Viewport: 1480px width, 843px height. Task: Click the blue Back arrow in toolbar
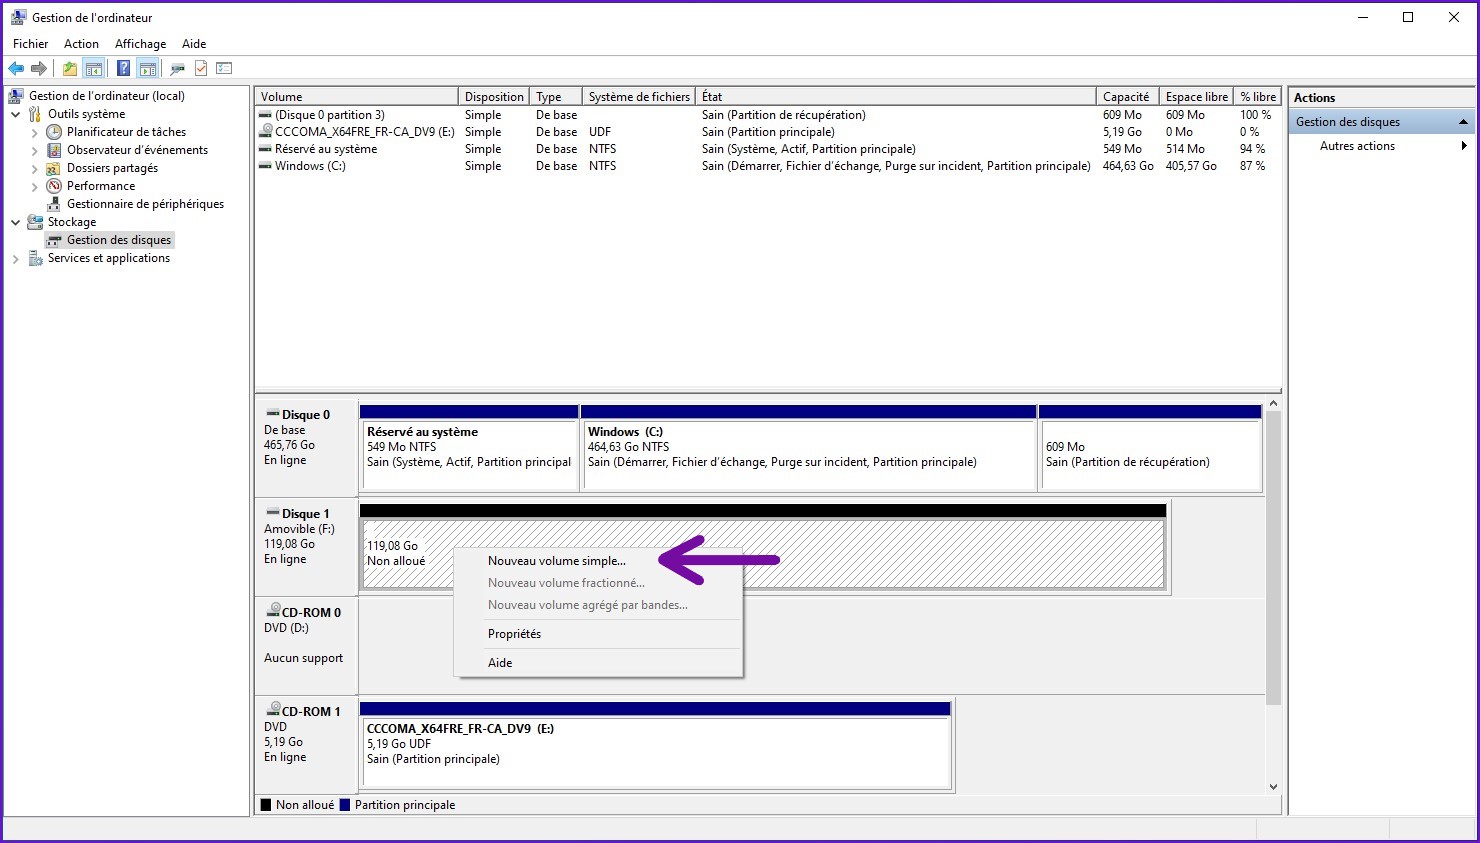pyautogui.click(x=16, y=69)
